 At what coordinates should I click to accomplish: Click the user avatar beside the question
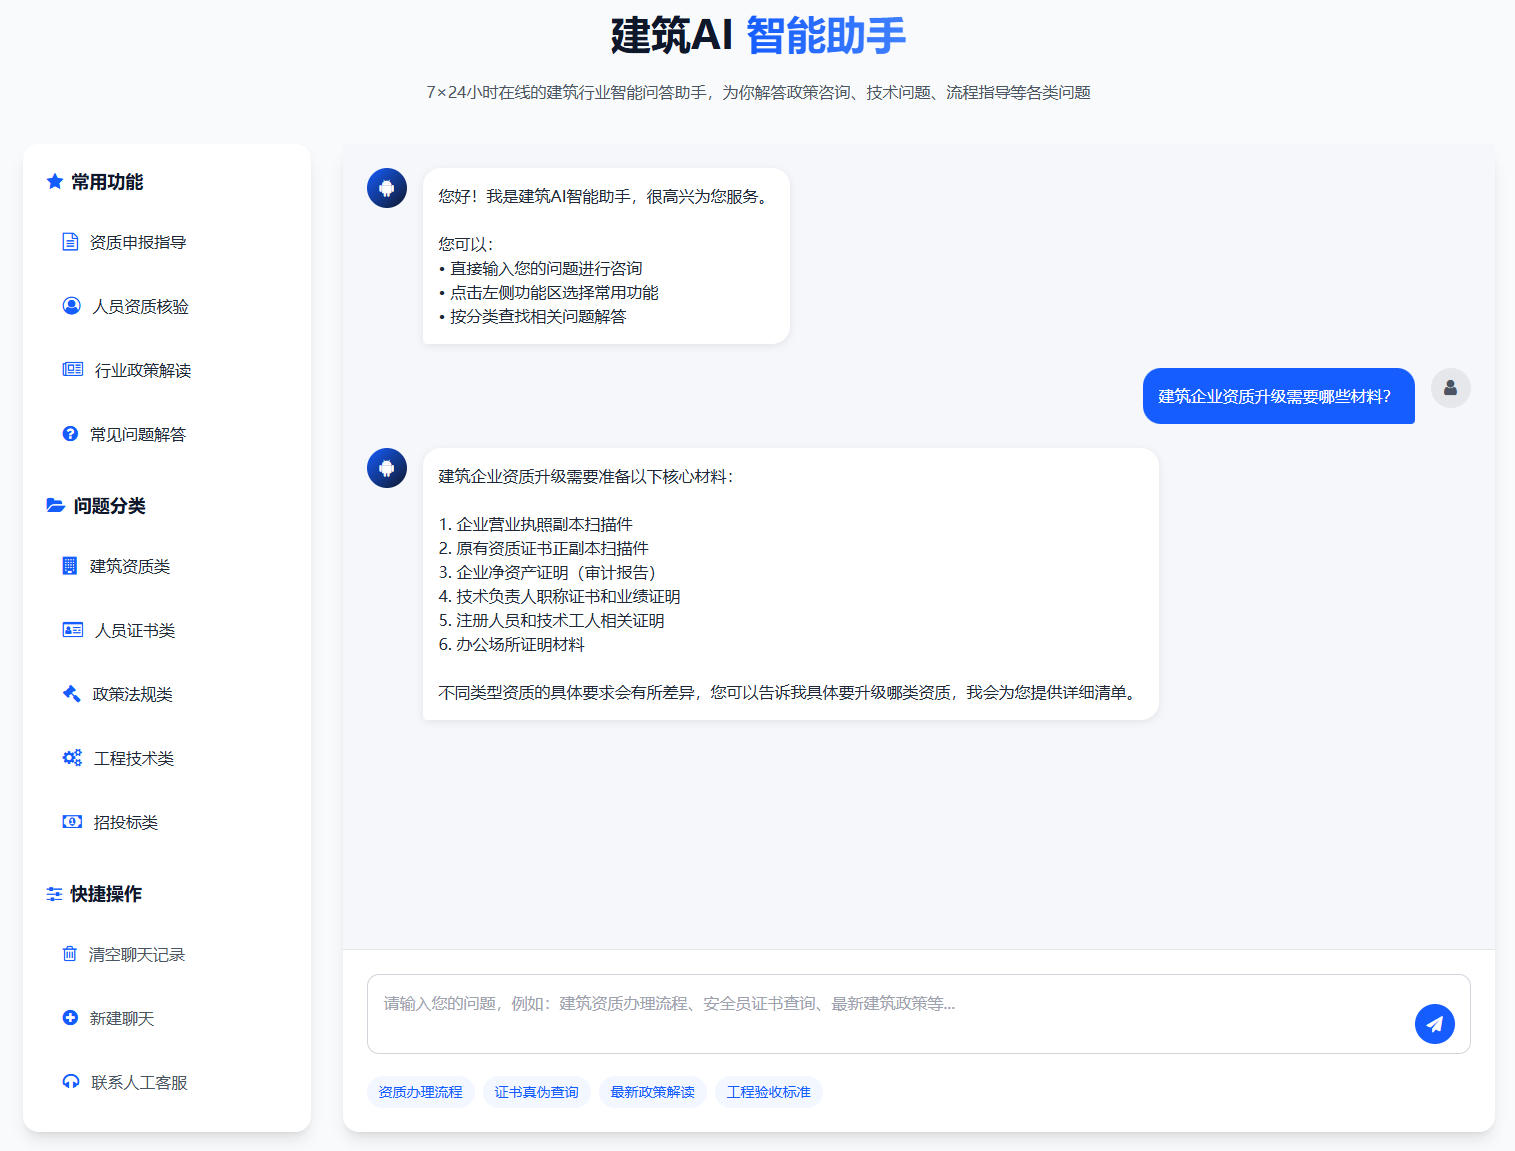1450,388
